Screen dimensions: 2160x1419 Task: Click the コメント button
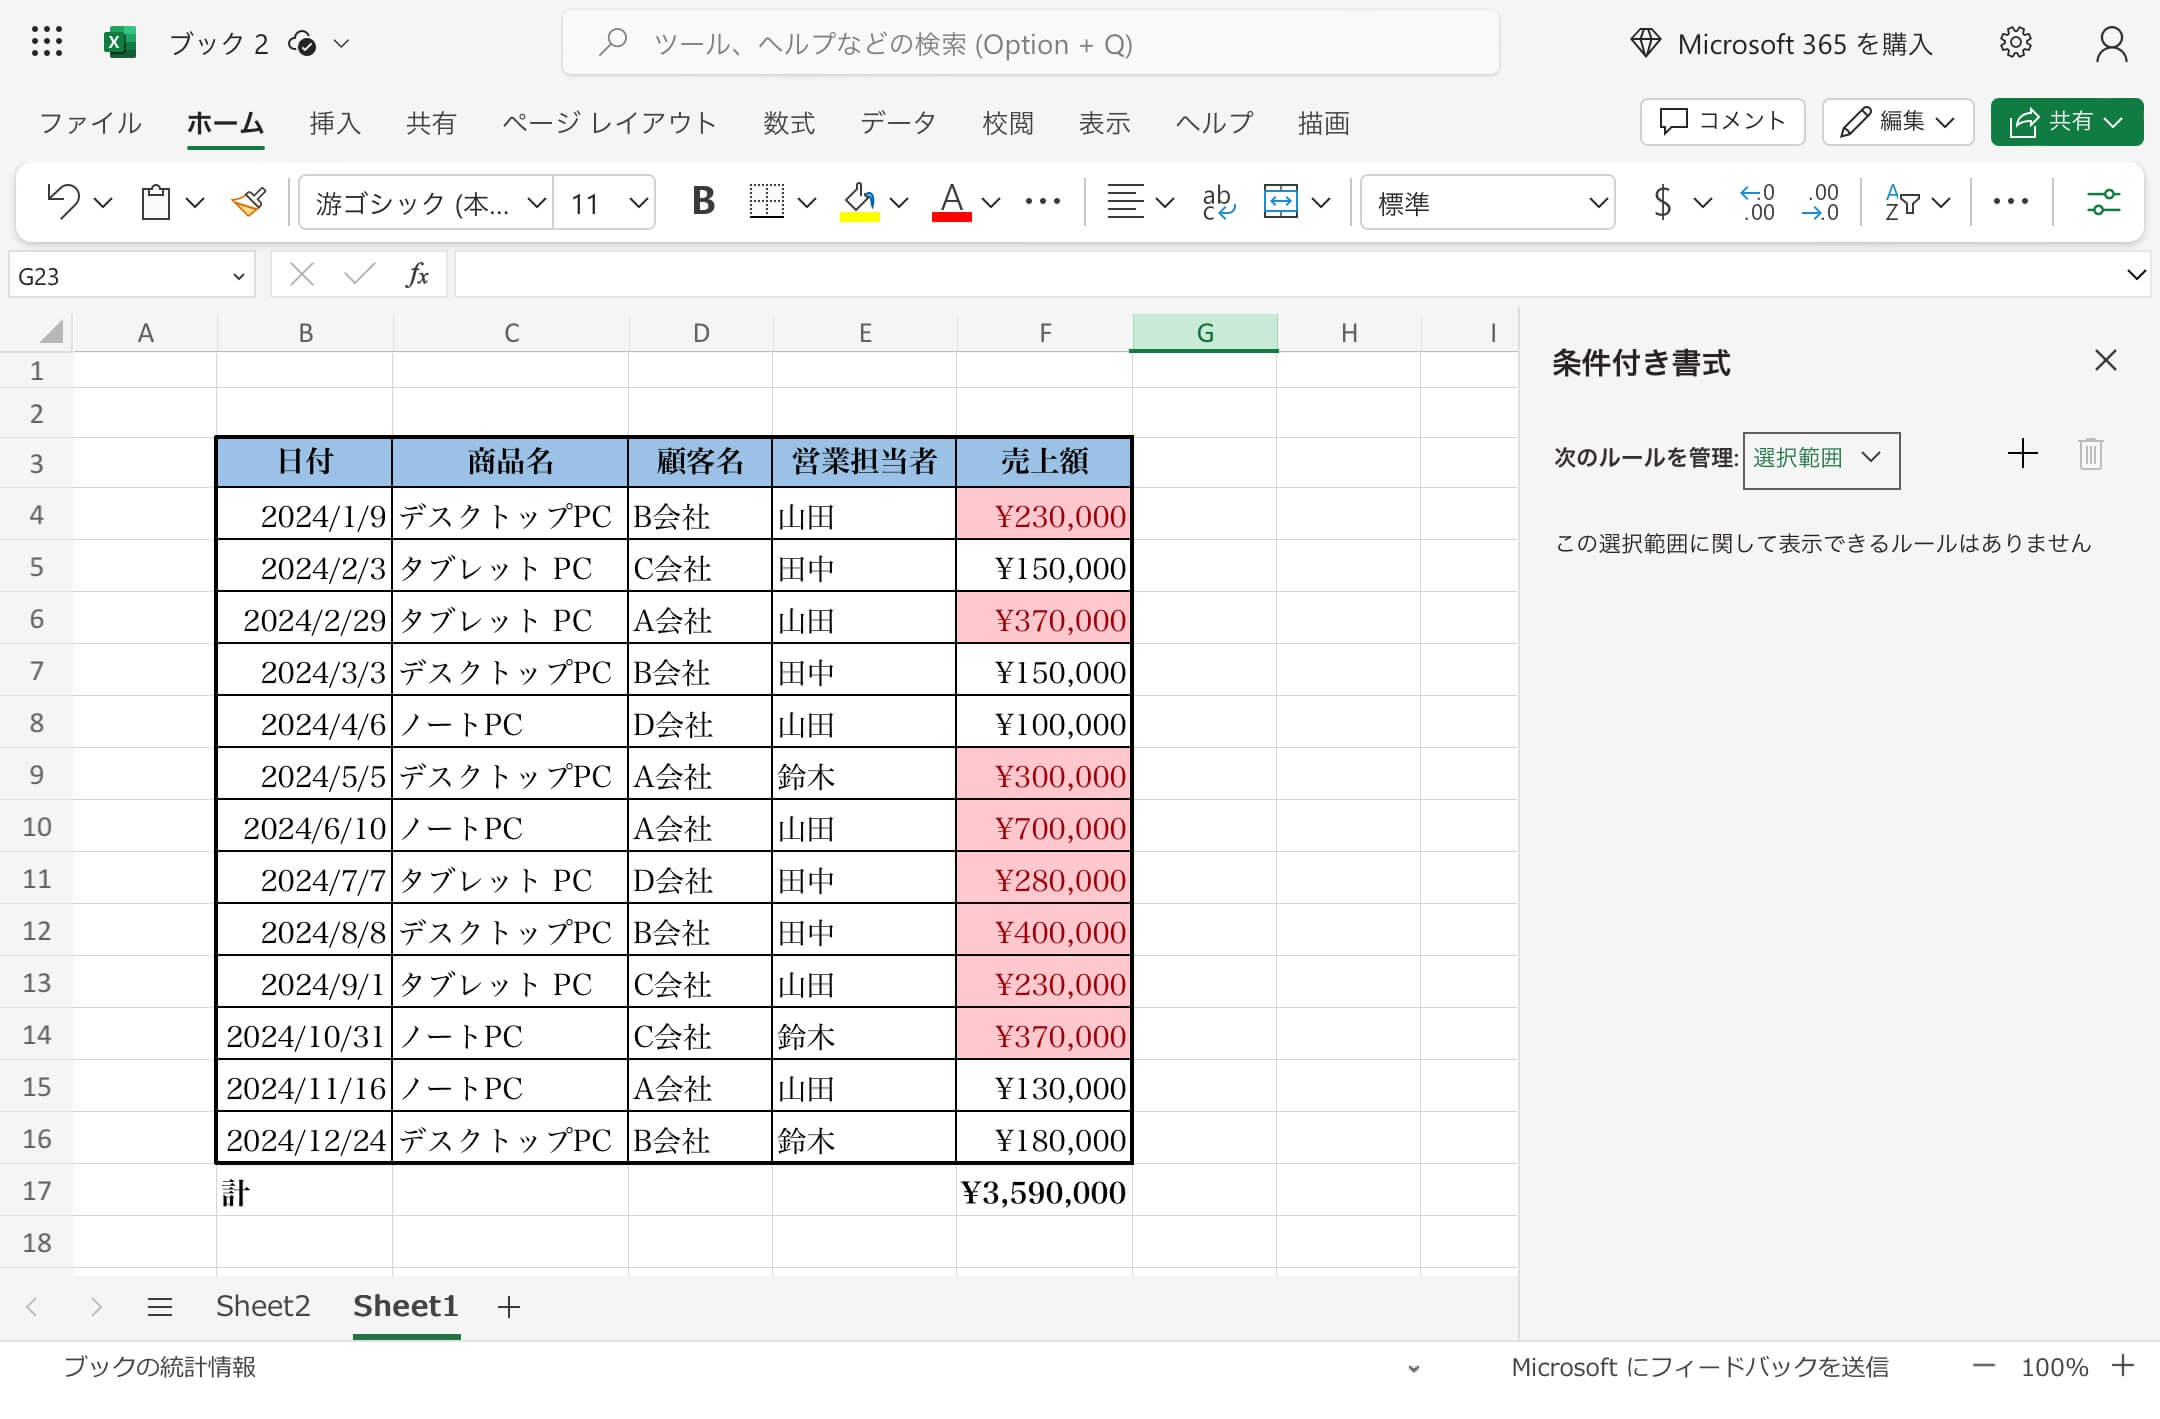(x=1722, y=121)
